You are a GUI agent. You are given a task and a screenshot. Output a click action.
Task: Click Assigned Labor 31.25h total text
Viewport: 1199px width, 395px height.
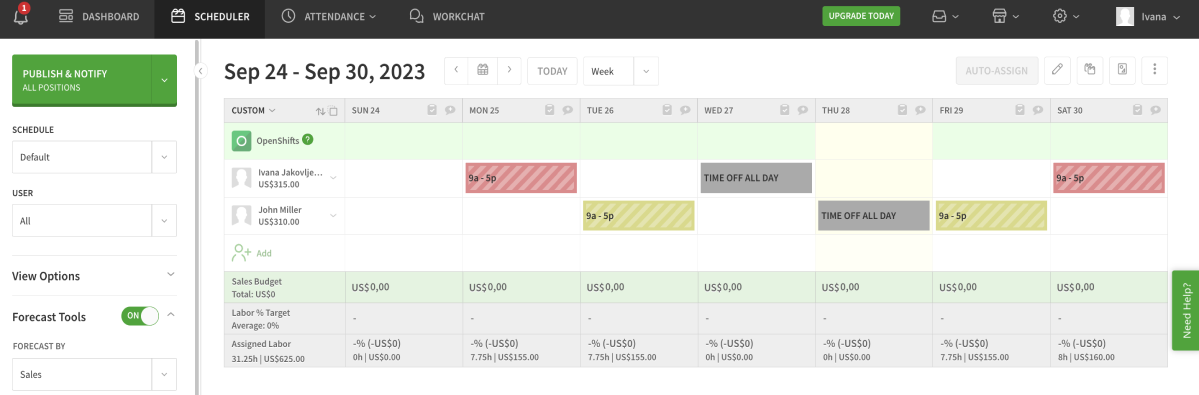click(x=268, y=358)
